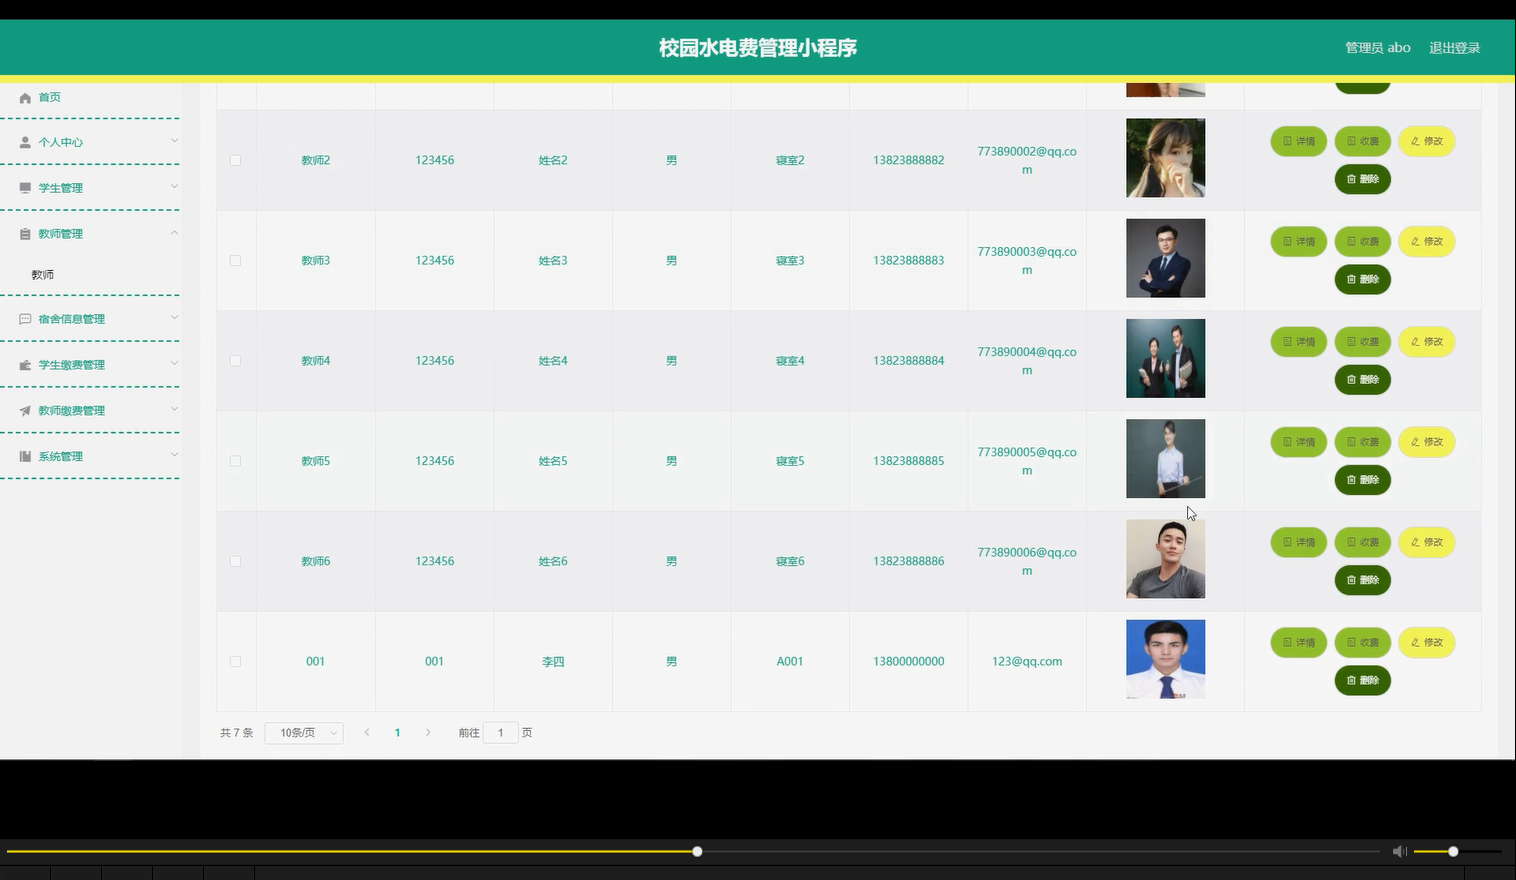Delete the 教师3 row with 删除
Viewport: 1516px width, 880px height.
pyautogui.click(x=1362, y=279)
